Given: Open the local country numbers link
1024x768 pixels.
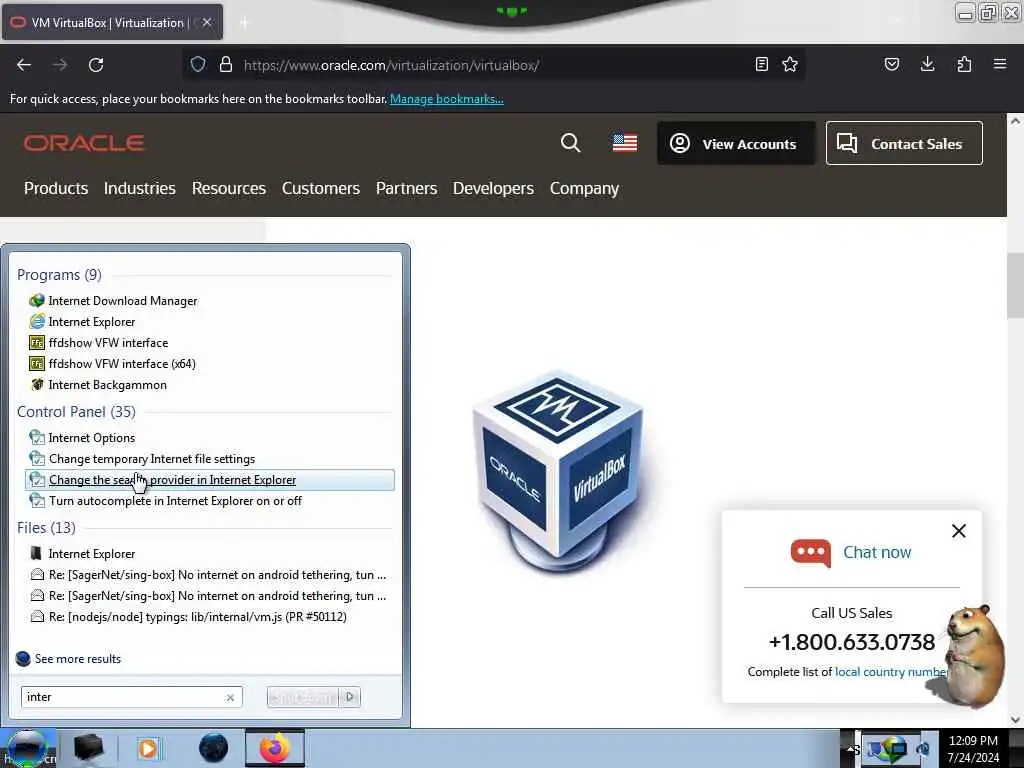Looking at the screenshot, I should tap(891, 671).
